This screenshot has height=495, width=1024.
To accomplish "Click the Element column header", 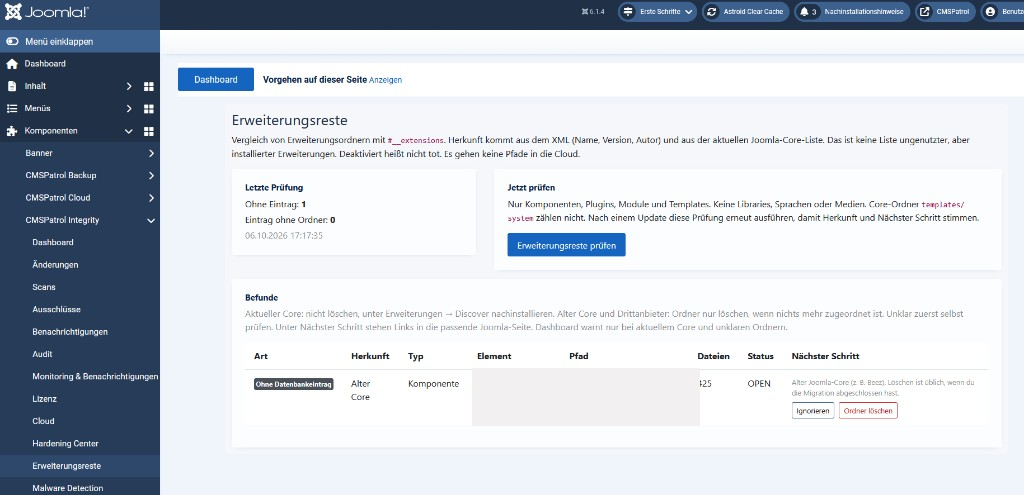I will [494, 357].
